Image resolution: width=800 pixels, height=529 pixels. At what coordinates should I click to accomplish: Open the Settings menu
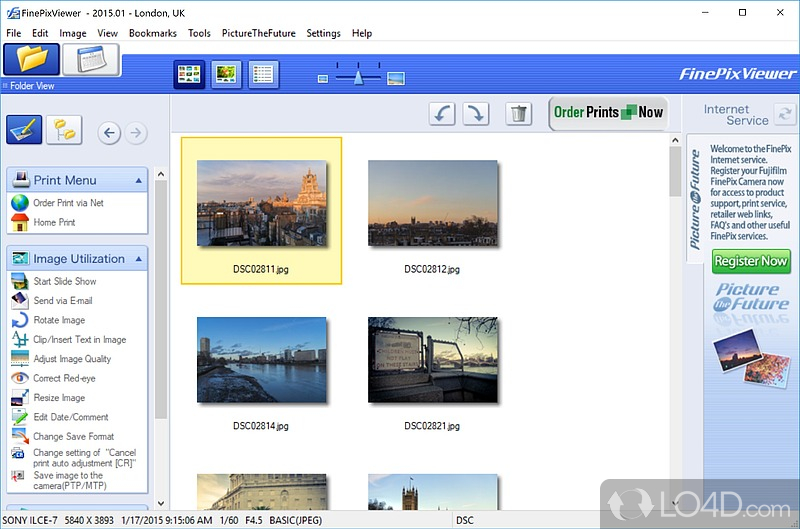pyautogui.click(x=323, y=33)
